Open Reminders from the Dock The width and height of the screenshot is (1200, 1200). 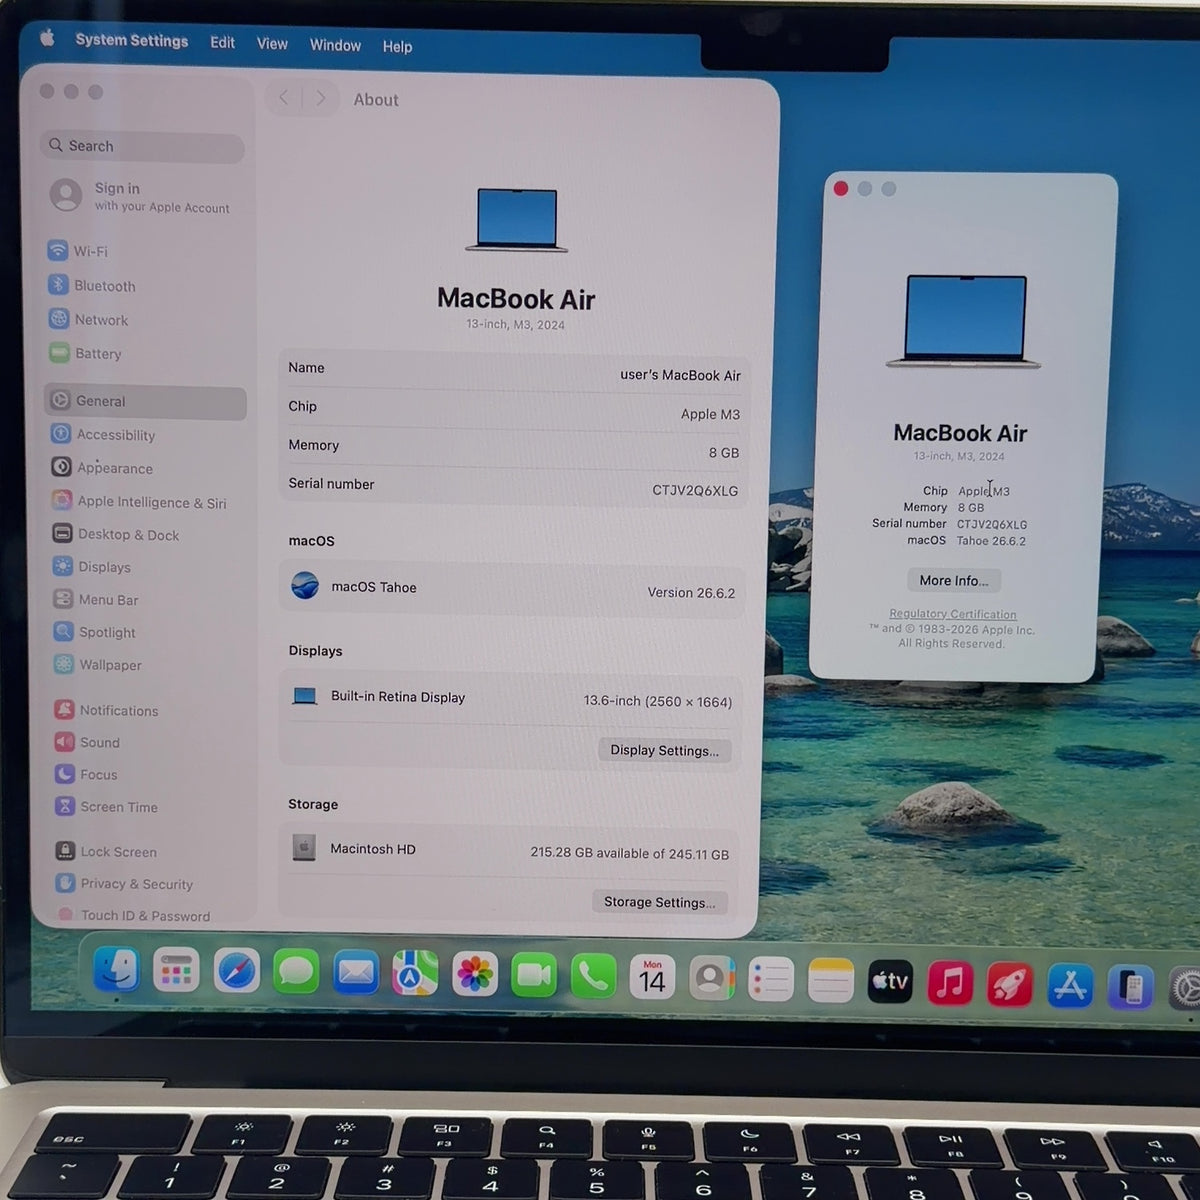click(771, 980)
